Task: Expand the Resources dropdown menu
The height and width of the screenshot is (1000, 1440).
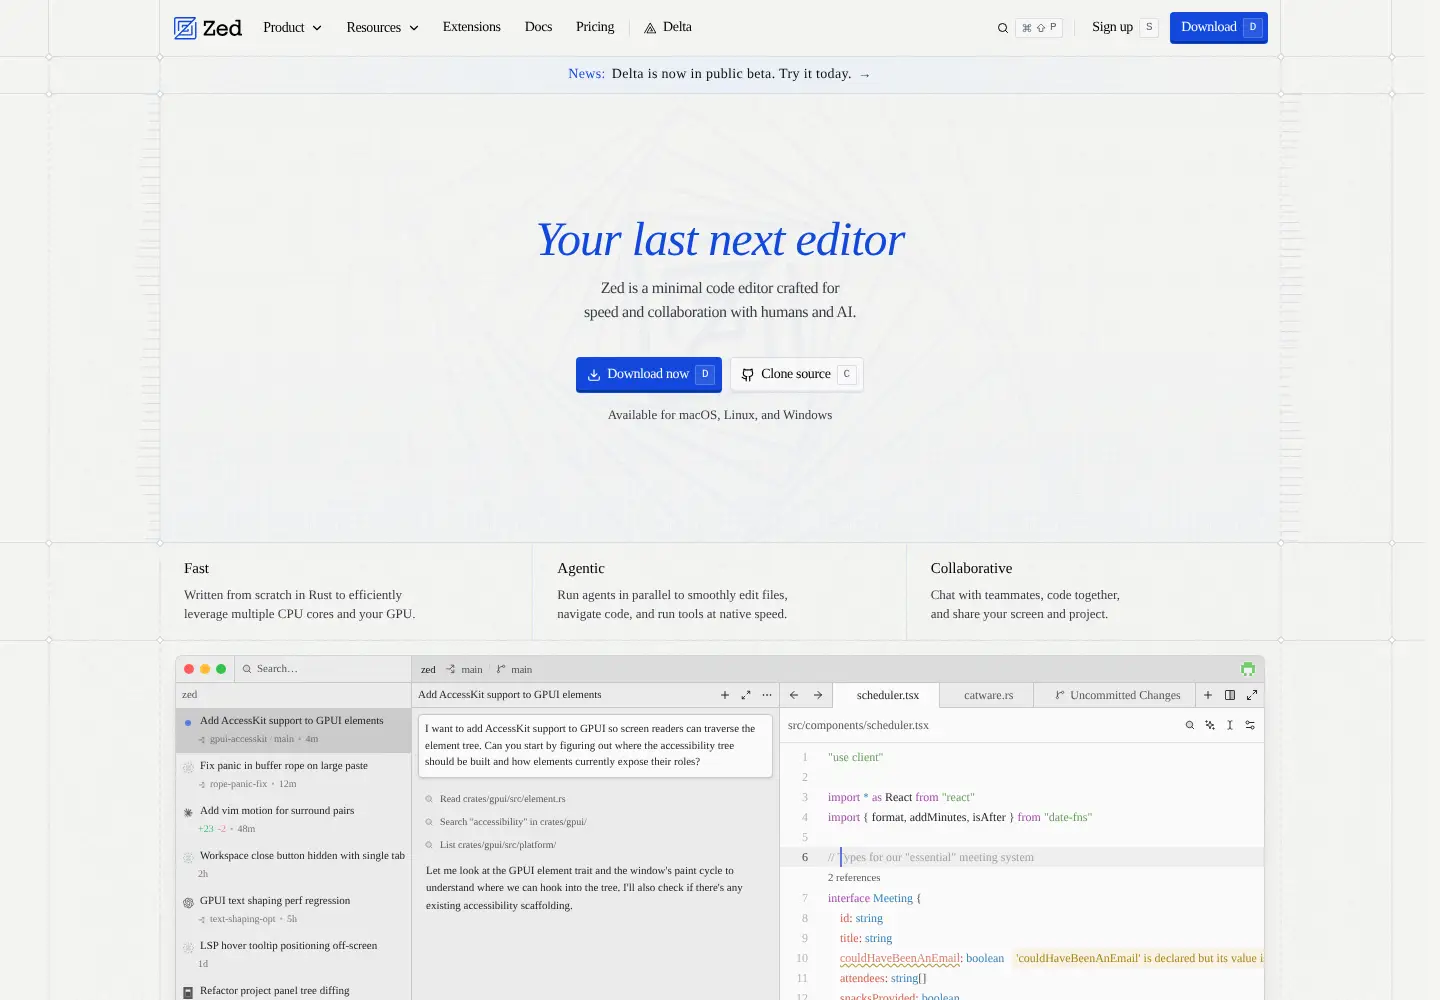Action: [382, 28]
